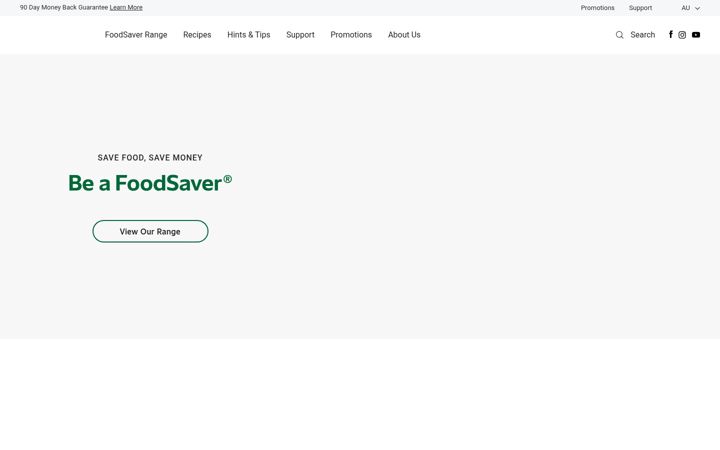
Task: Open Support in main navigation
Action: pyautogui.click(x=300, y=35)
